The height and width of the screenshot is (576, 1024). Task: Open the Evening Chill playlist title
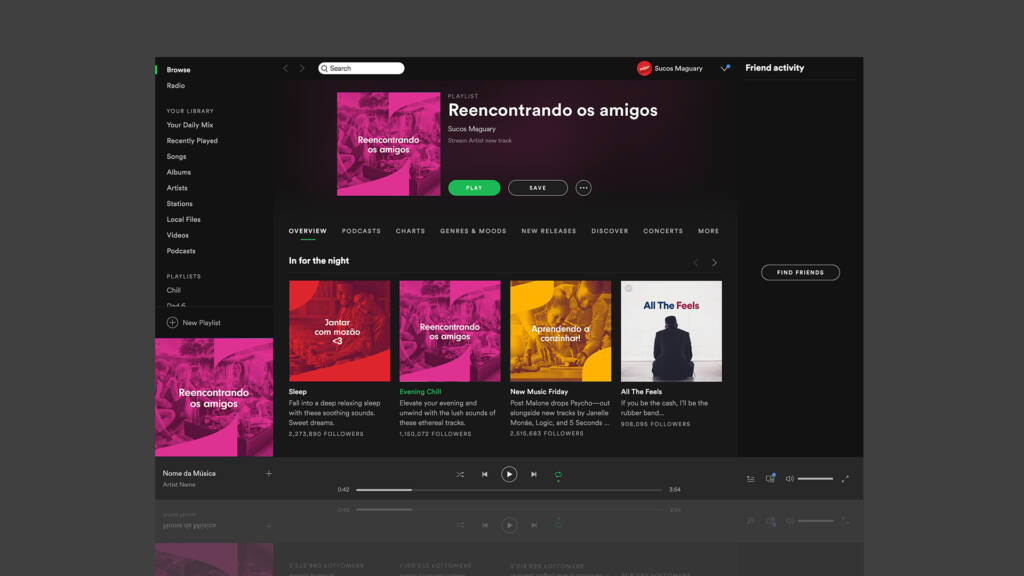coord(421,392)
